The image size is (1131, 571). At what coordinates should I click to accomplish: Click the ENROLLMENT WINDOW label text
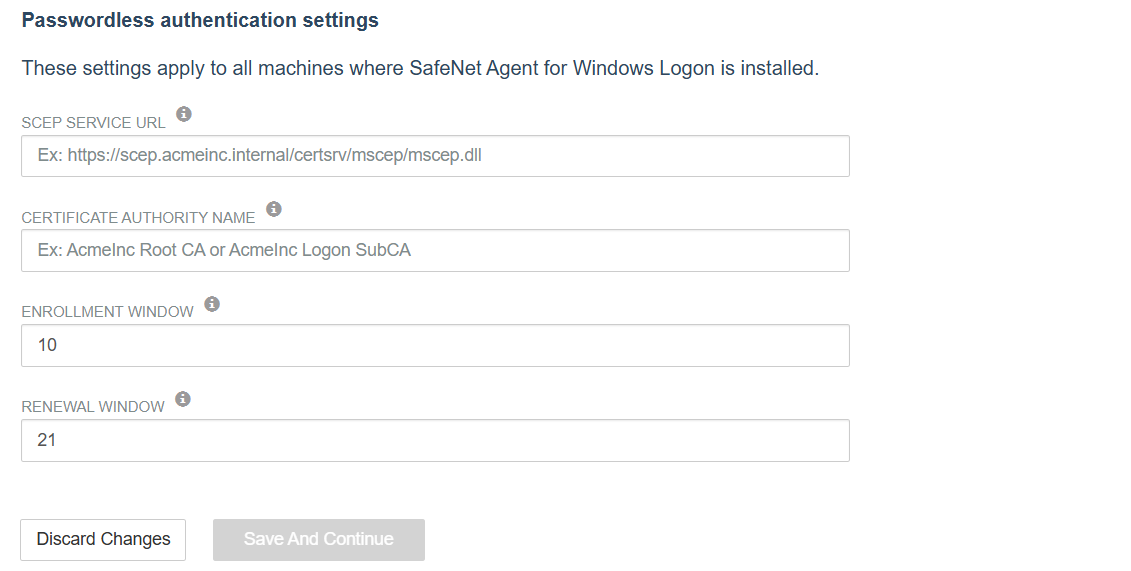tap(107, 312)
